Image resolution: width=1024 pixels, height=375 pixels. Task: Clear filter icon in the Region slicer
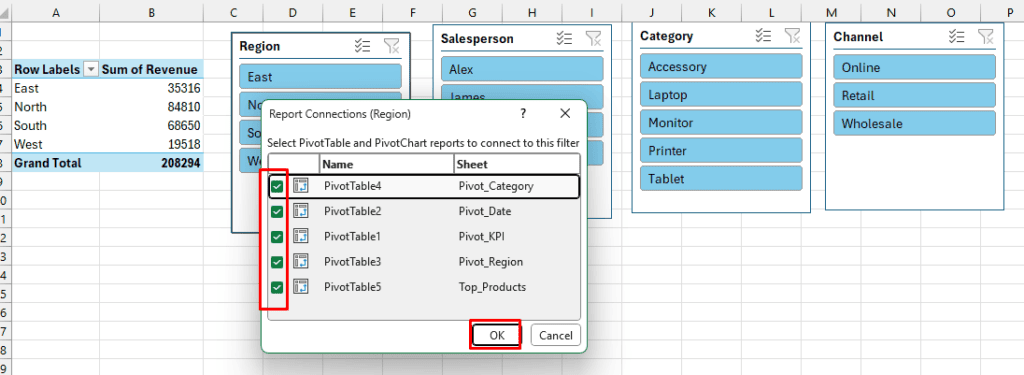(391, 46)
